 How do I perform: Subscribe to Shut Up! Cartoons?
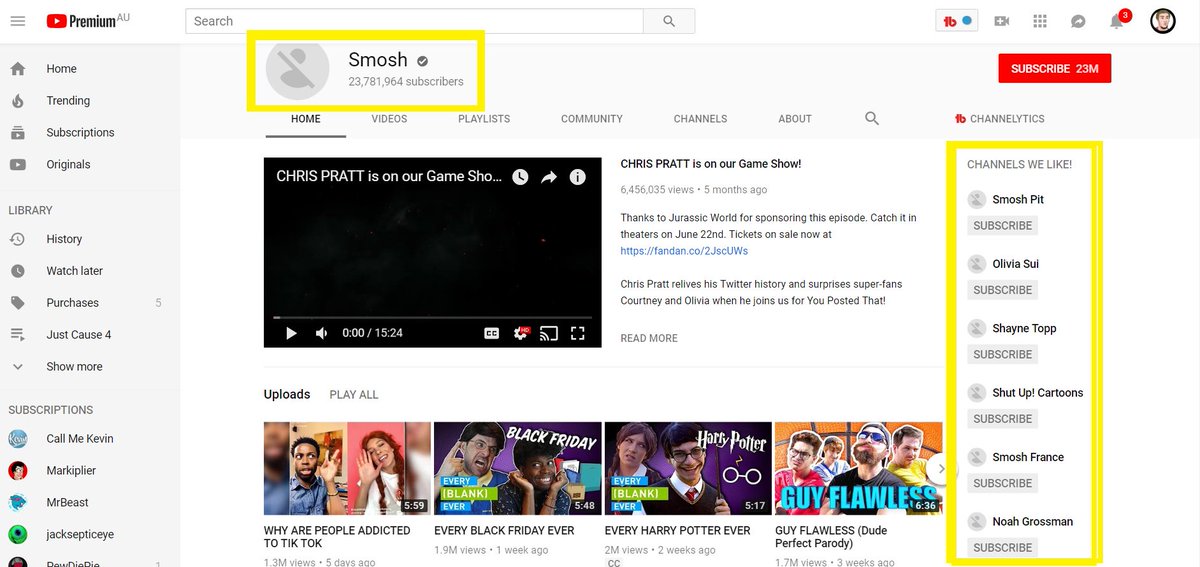click(x=1002, y=419)
